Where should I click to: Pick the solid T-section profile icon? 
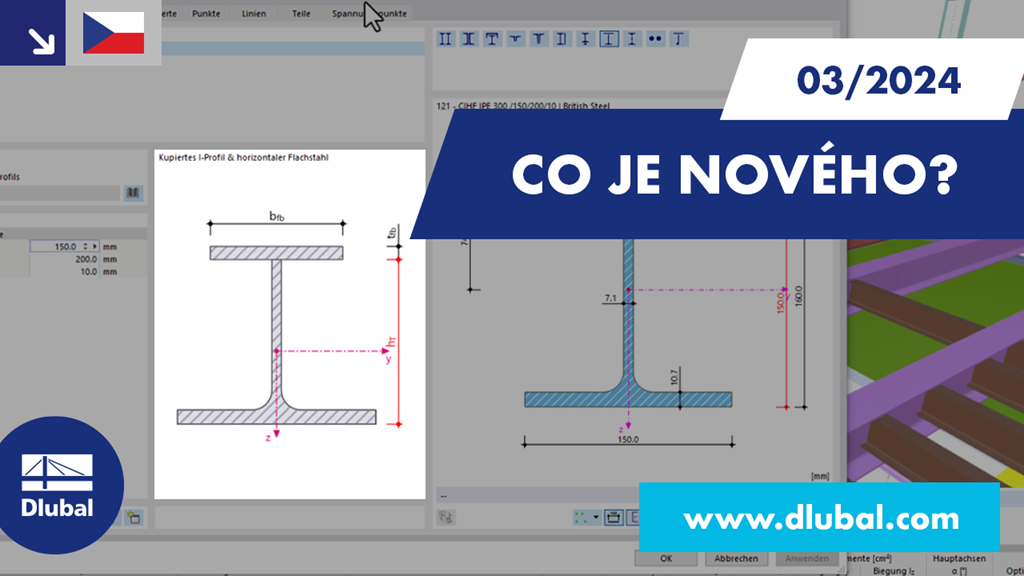pyautogui.click(x=539, y=39)
